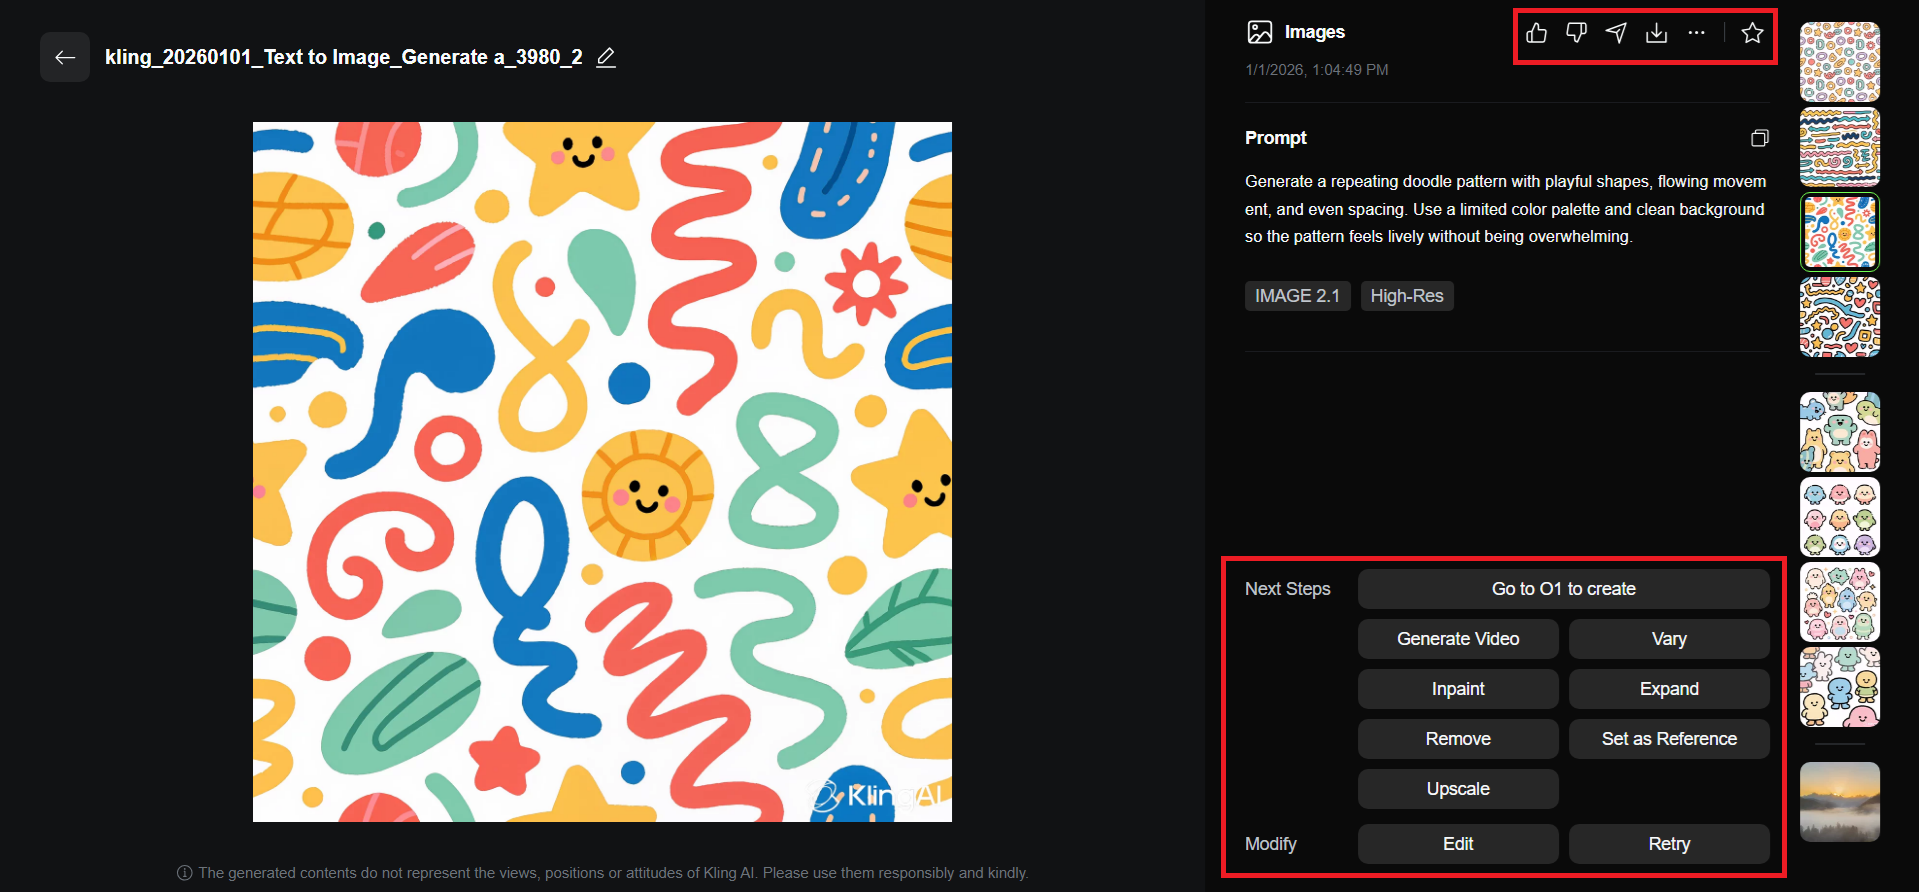This screenshot has height=892, width=1919.
Task: Start Generate Video from this image
Action: click(x=1458, y=639)
